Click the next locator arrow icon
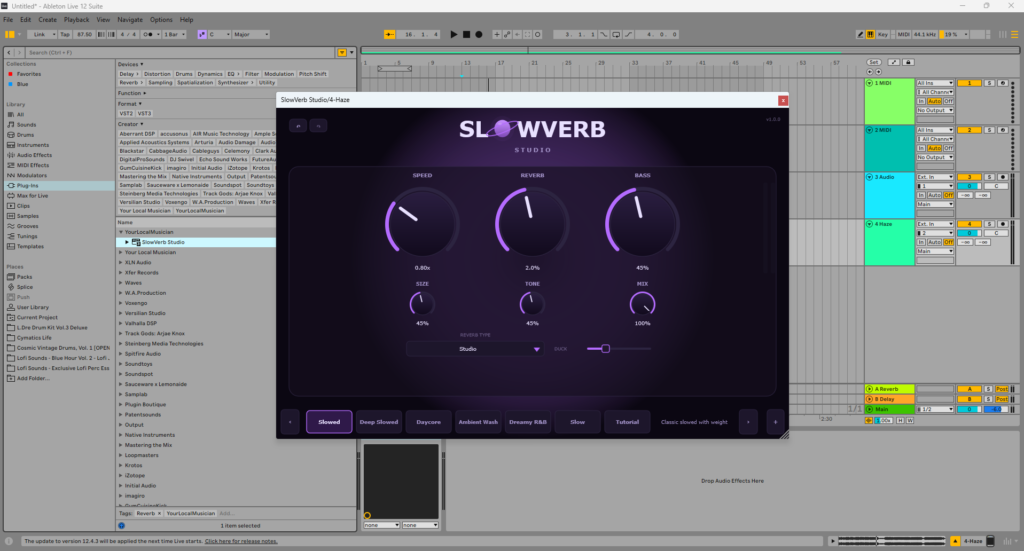The width and height of the screenshot is (1024, 551). 878,72
